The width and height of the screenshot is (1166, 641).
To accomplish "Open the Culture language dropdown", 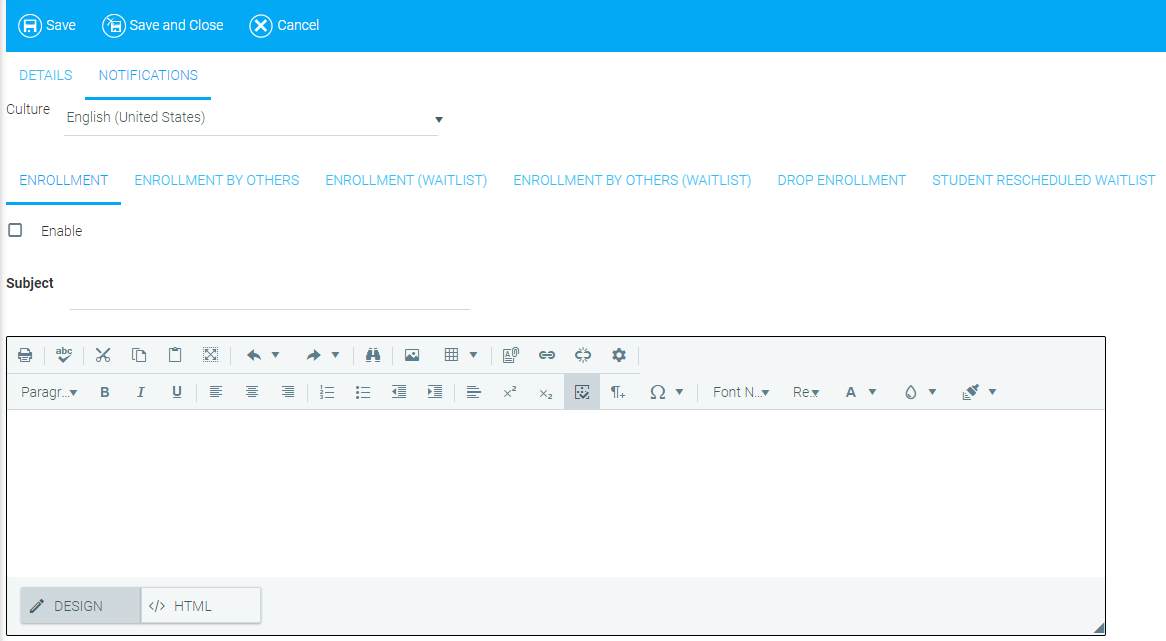I will [x=252, y=119].
